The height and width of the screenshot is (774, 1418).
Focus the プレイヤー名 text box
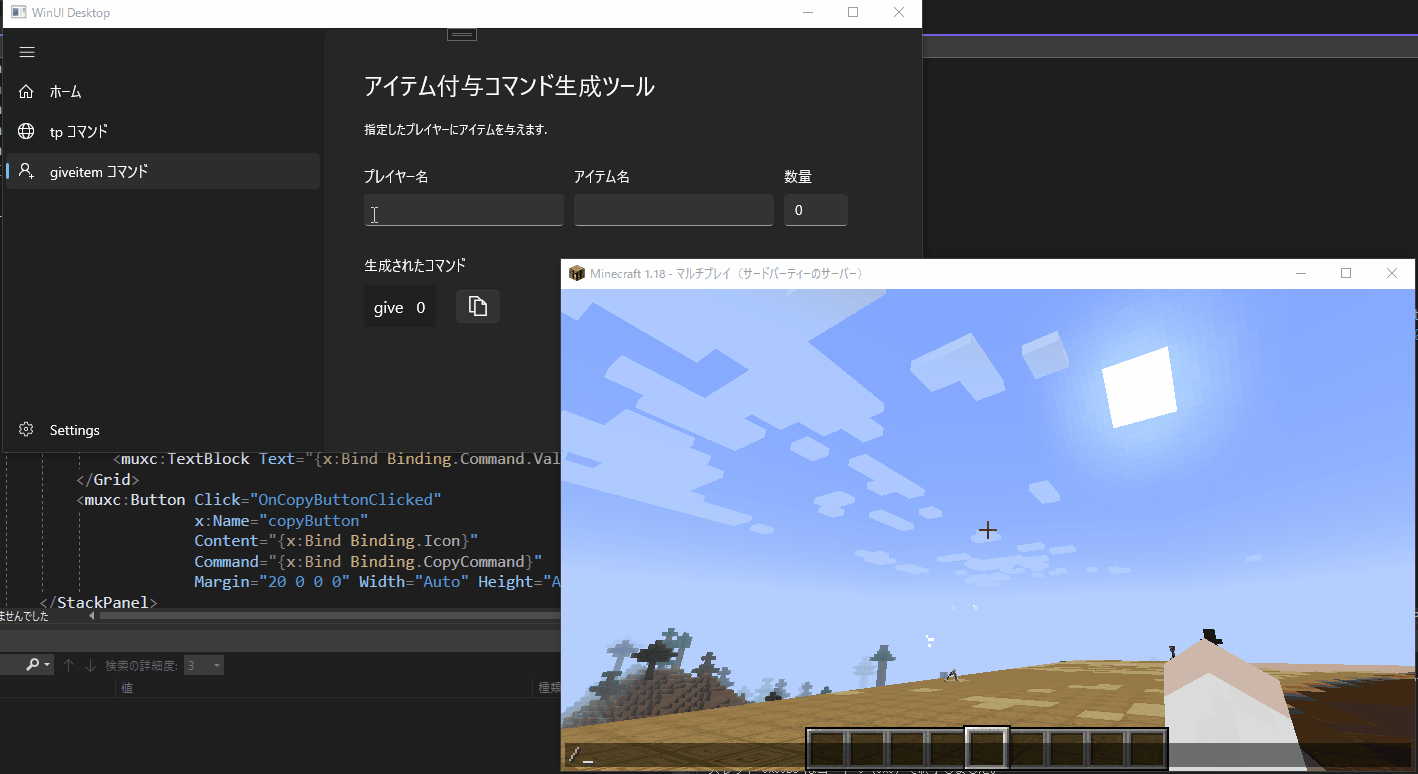[x=464, y=210]
